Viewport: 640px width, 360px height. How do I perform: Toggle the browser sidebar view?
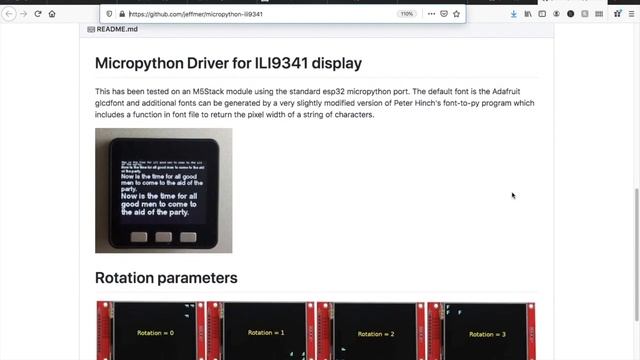pyautogui.click(x=542, y=14)
